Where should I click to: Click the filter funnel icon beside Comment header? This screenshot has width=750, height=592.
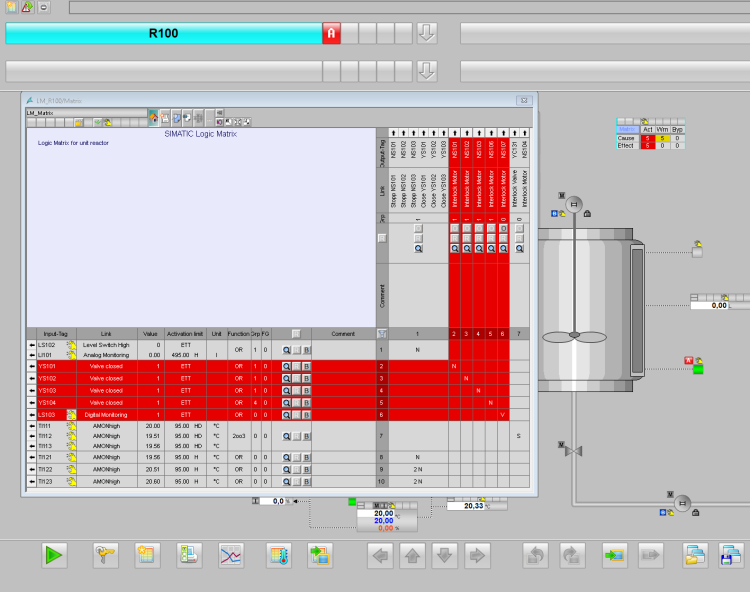[x=382, y=334]
